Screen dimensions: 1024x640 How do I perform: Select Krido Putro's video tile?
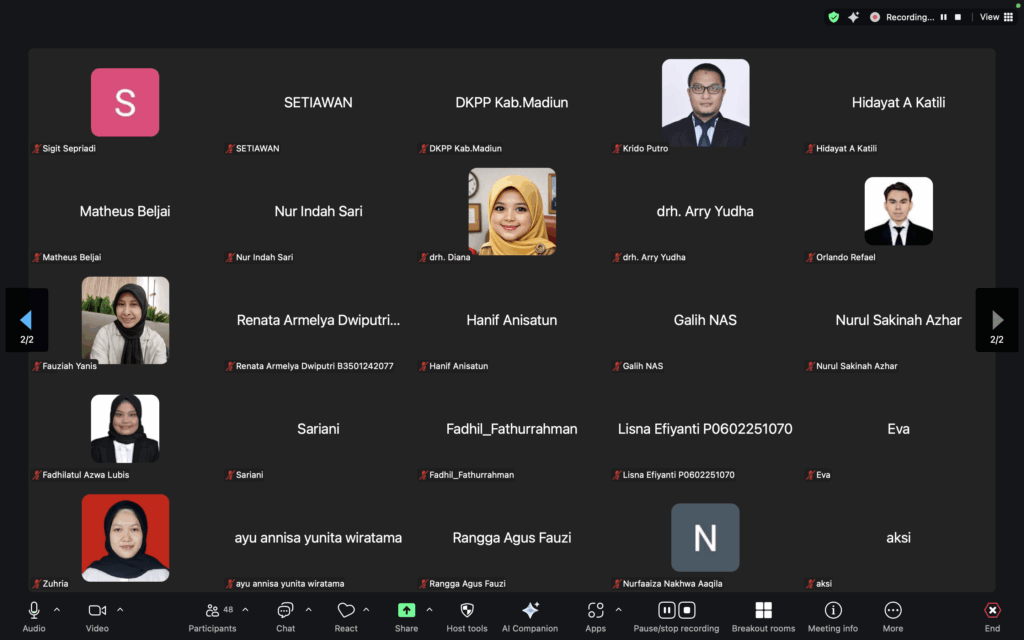[705, 103]
